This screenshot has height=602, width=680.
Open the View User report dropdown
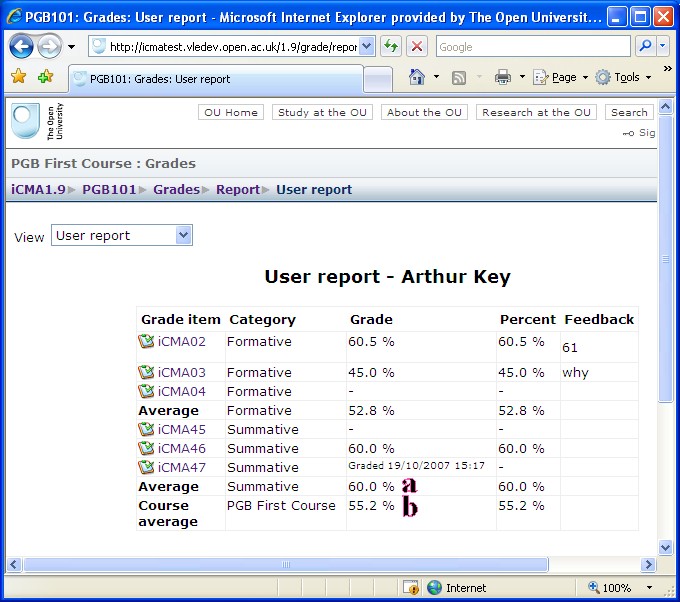(122, 235)
